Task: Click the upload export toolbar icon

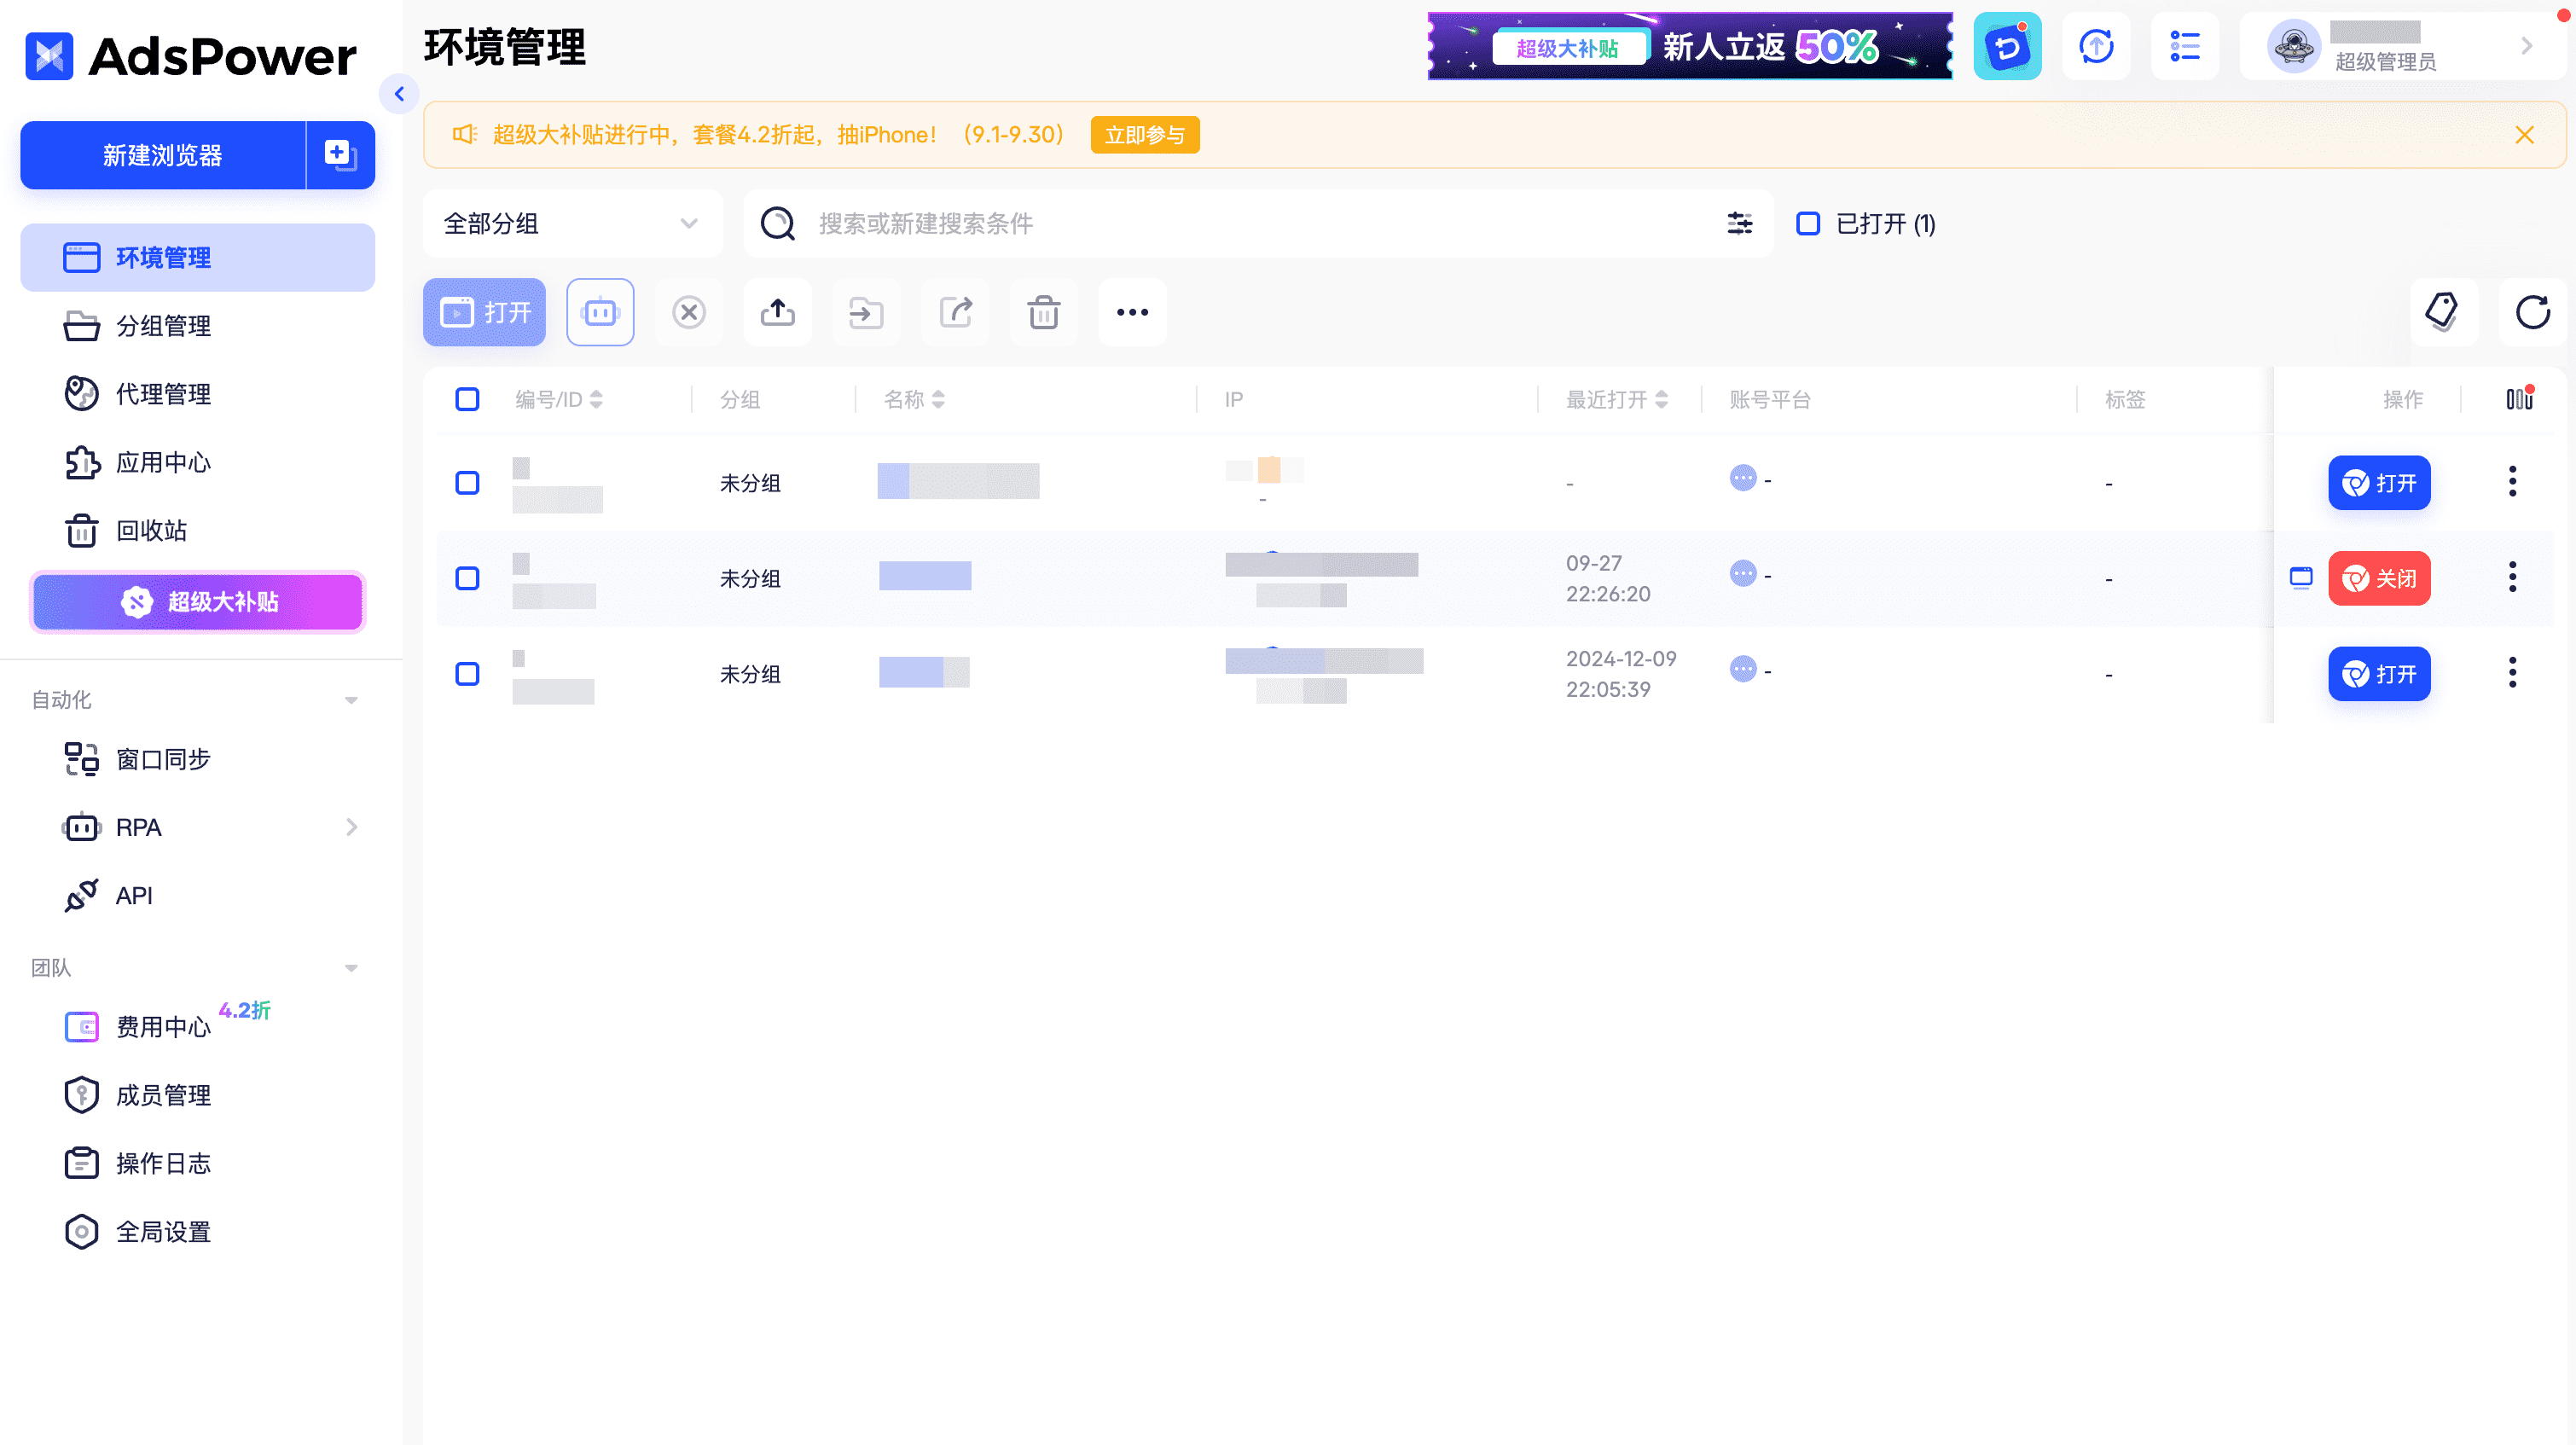Action: pos(777,312)
